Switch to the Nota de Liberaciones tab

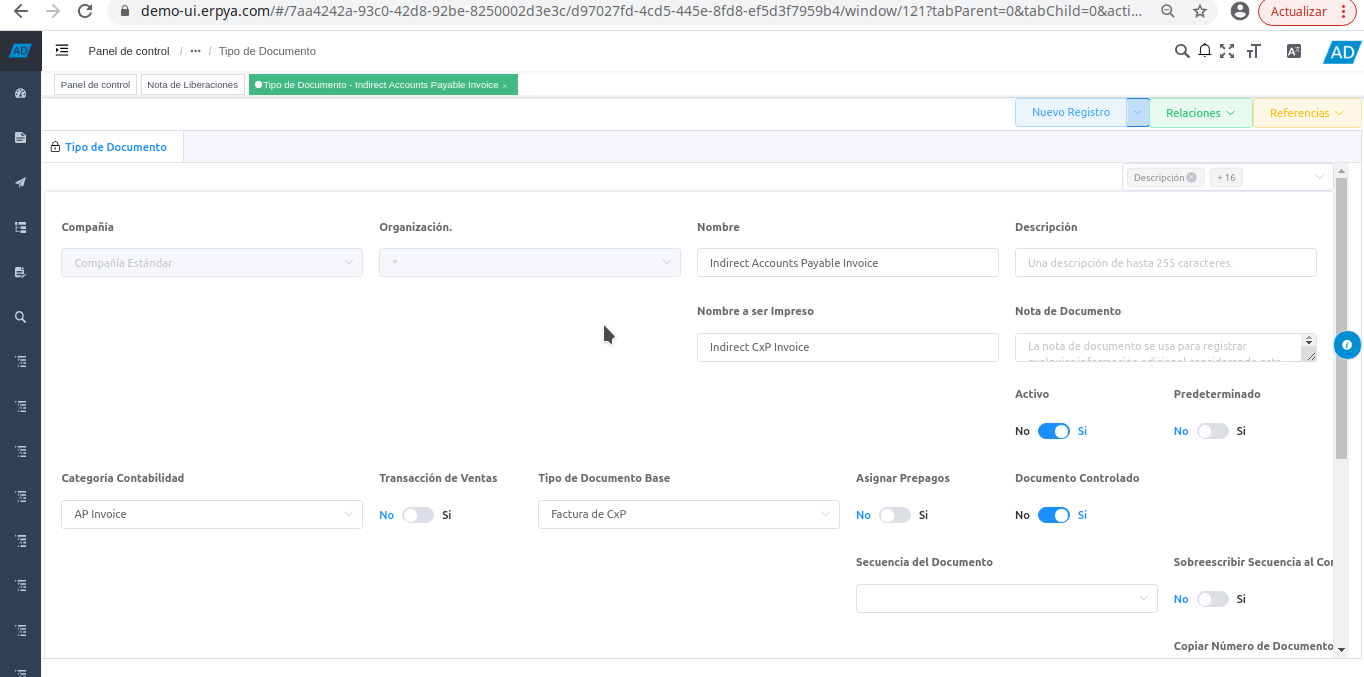point(193,85)
